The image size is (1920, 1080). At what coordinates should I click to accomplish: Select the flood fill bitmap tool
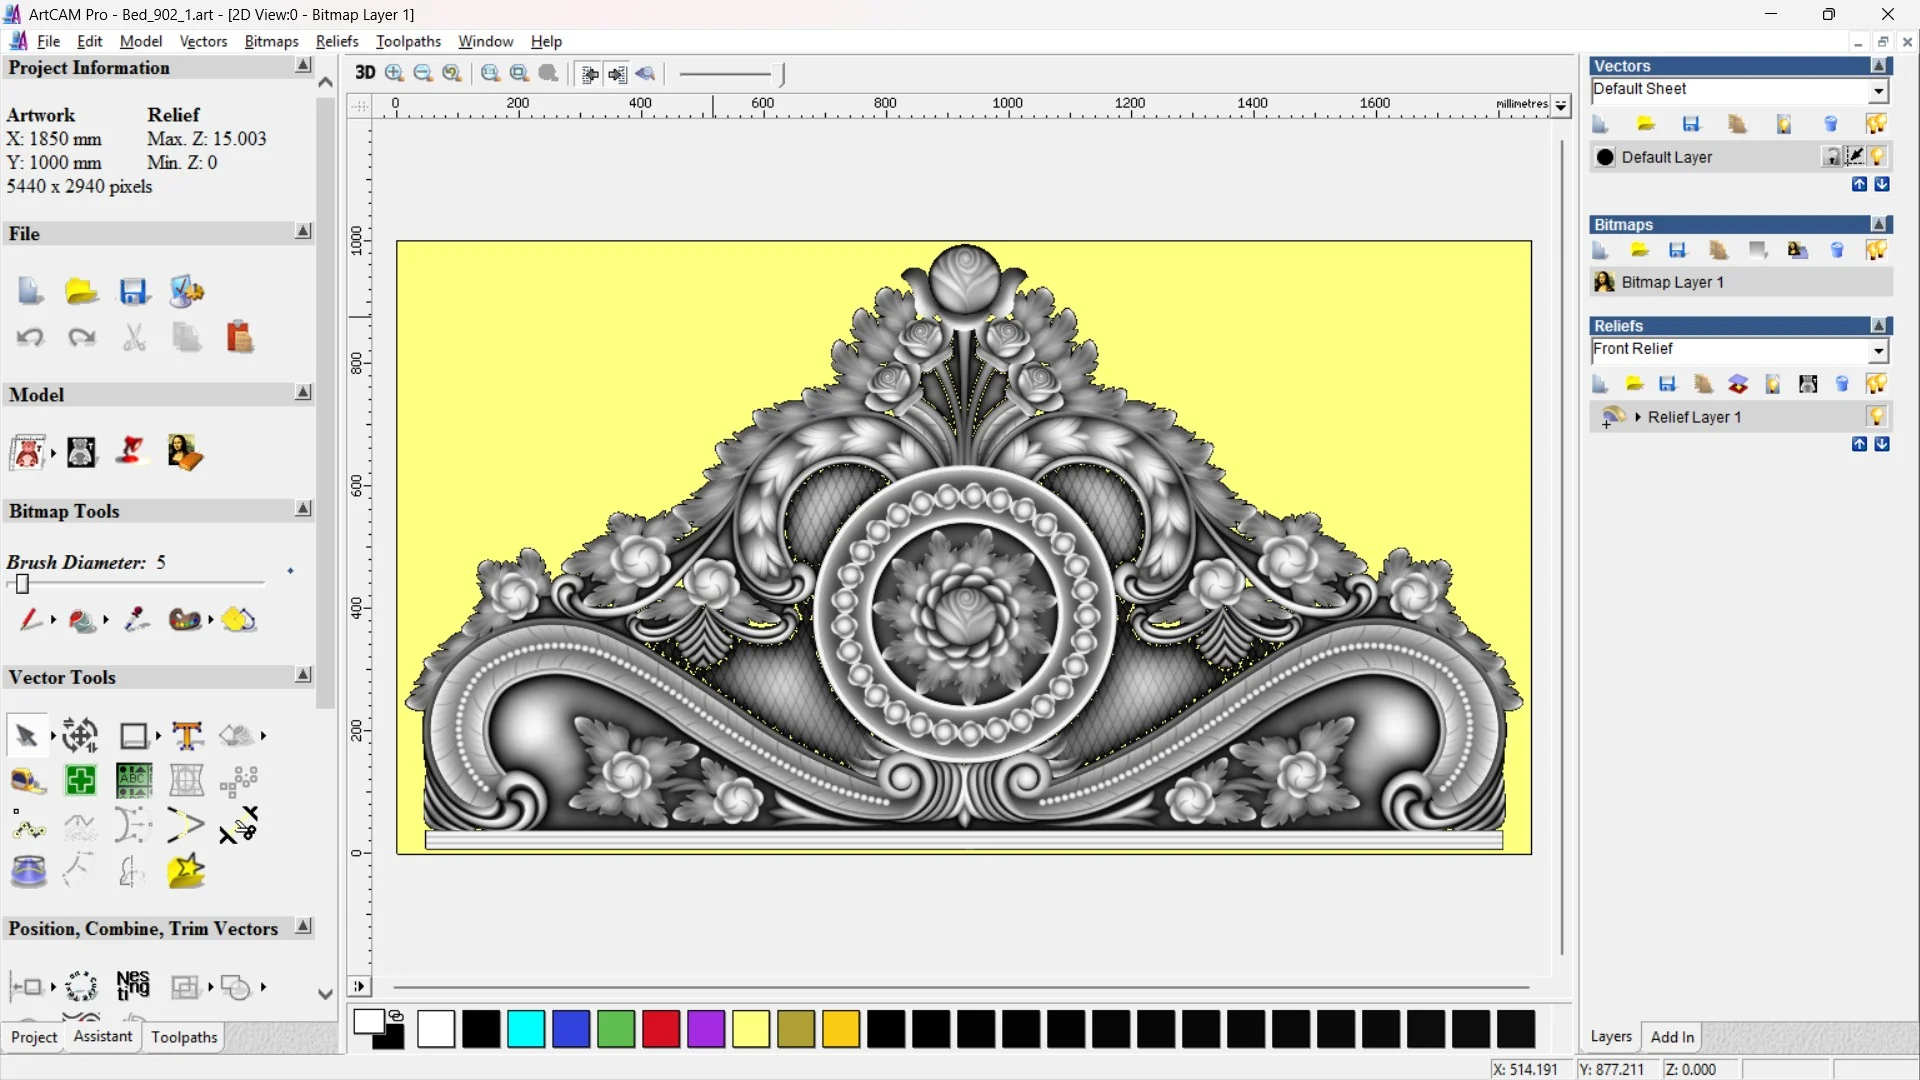click(x=83, y=621)
